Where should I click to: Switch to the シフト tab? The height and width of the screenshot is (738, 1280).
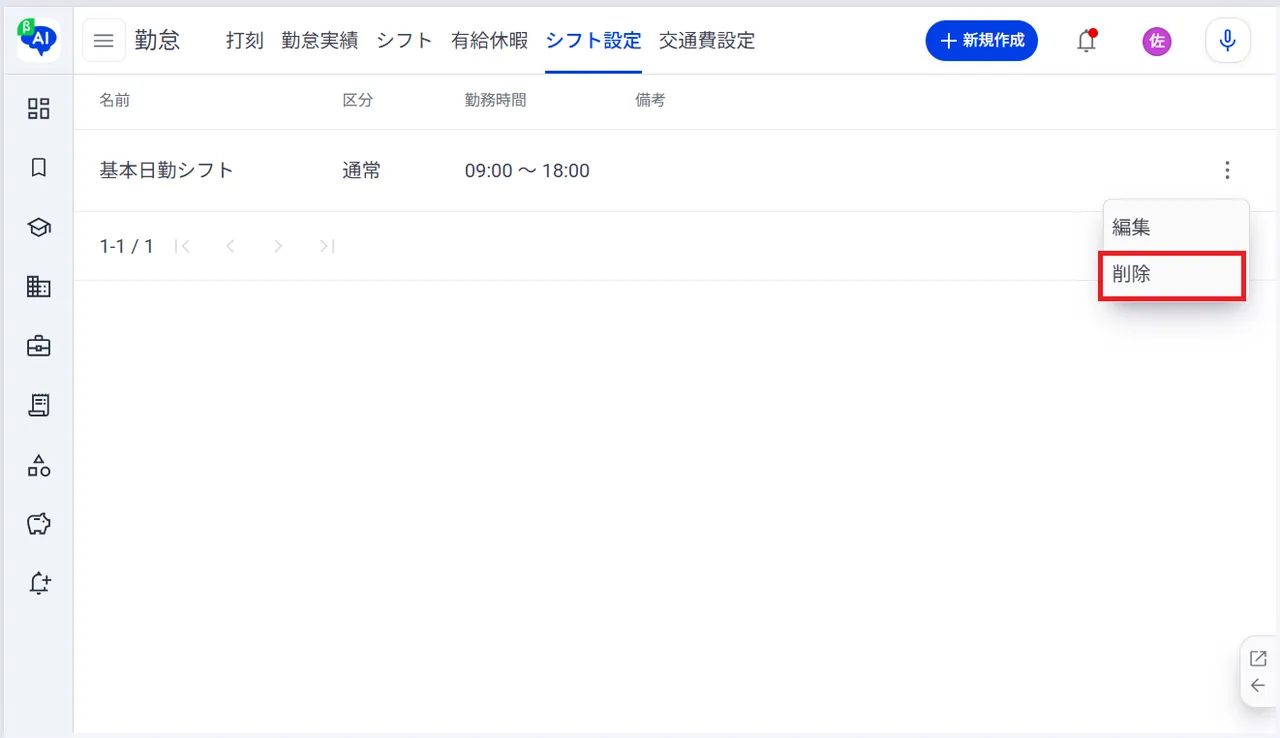pyautogui.click(x=404, y=41)
